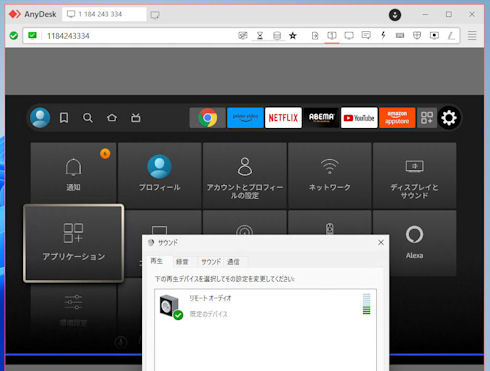The image size is (490, 371).
Task: Select the 1 184 243 334 session tab
Action: pyautogui.click(x=104, y=14)
